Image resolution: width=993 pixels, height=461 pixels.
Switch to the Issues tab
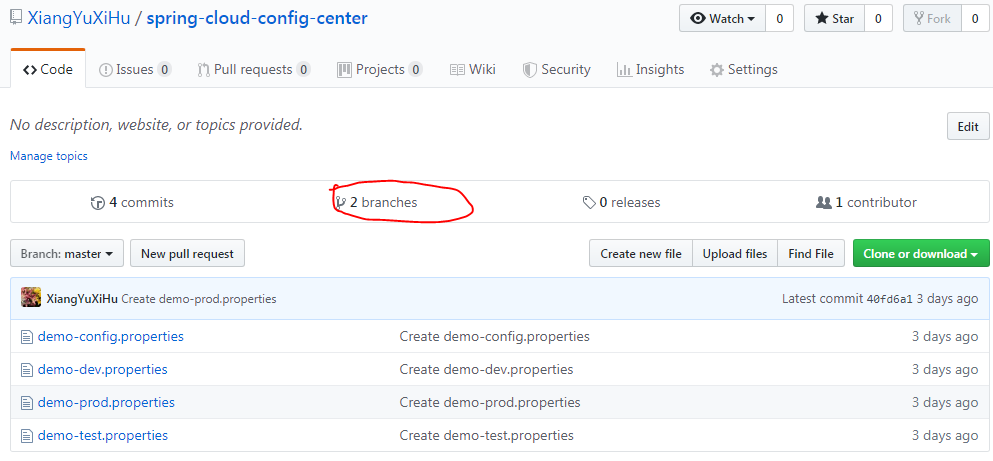coord(135,70)
